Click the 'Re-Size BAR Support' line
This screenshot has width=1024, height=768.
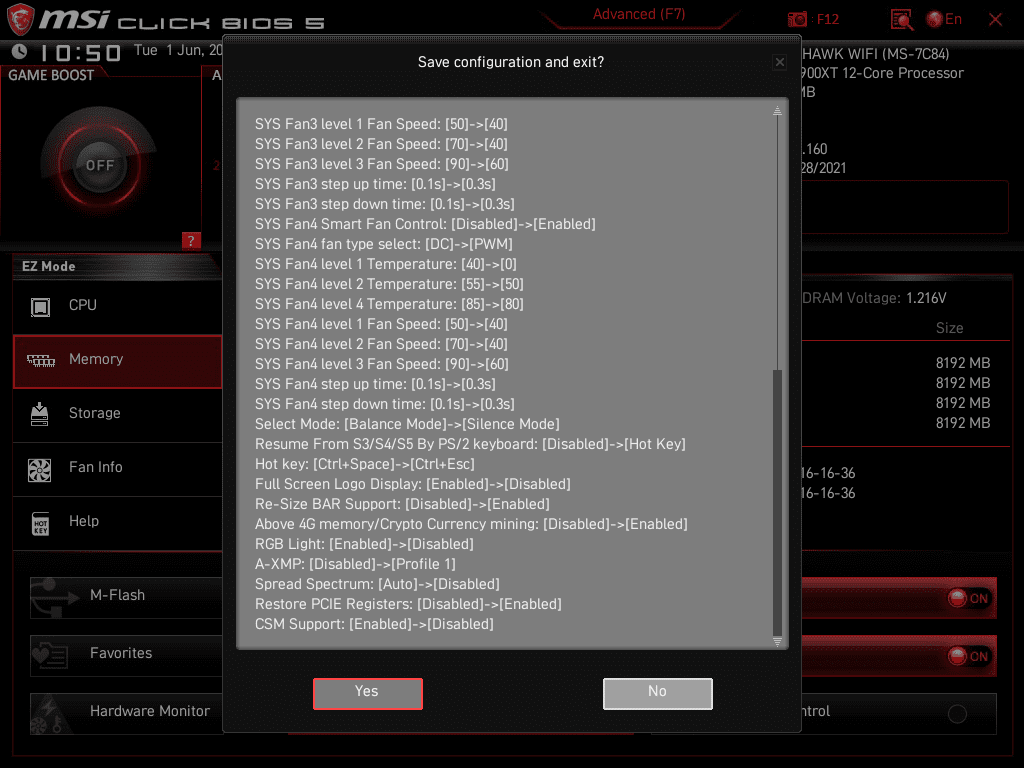tap(402, 504)
